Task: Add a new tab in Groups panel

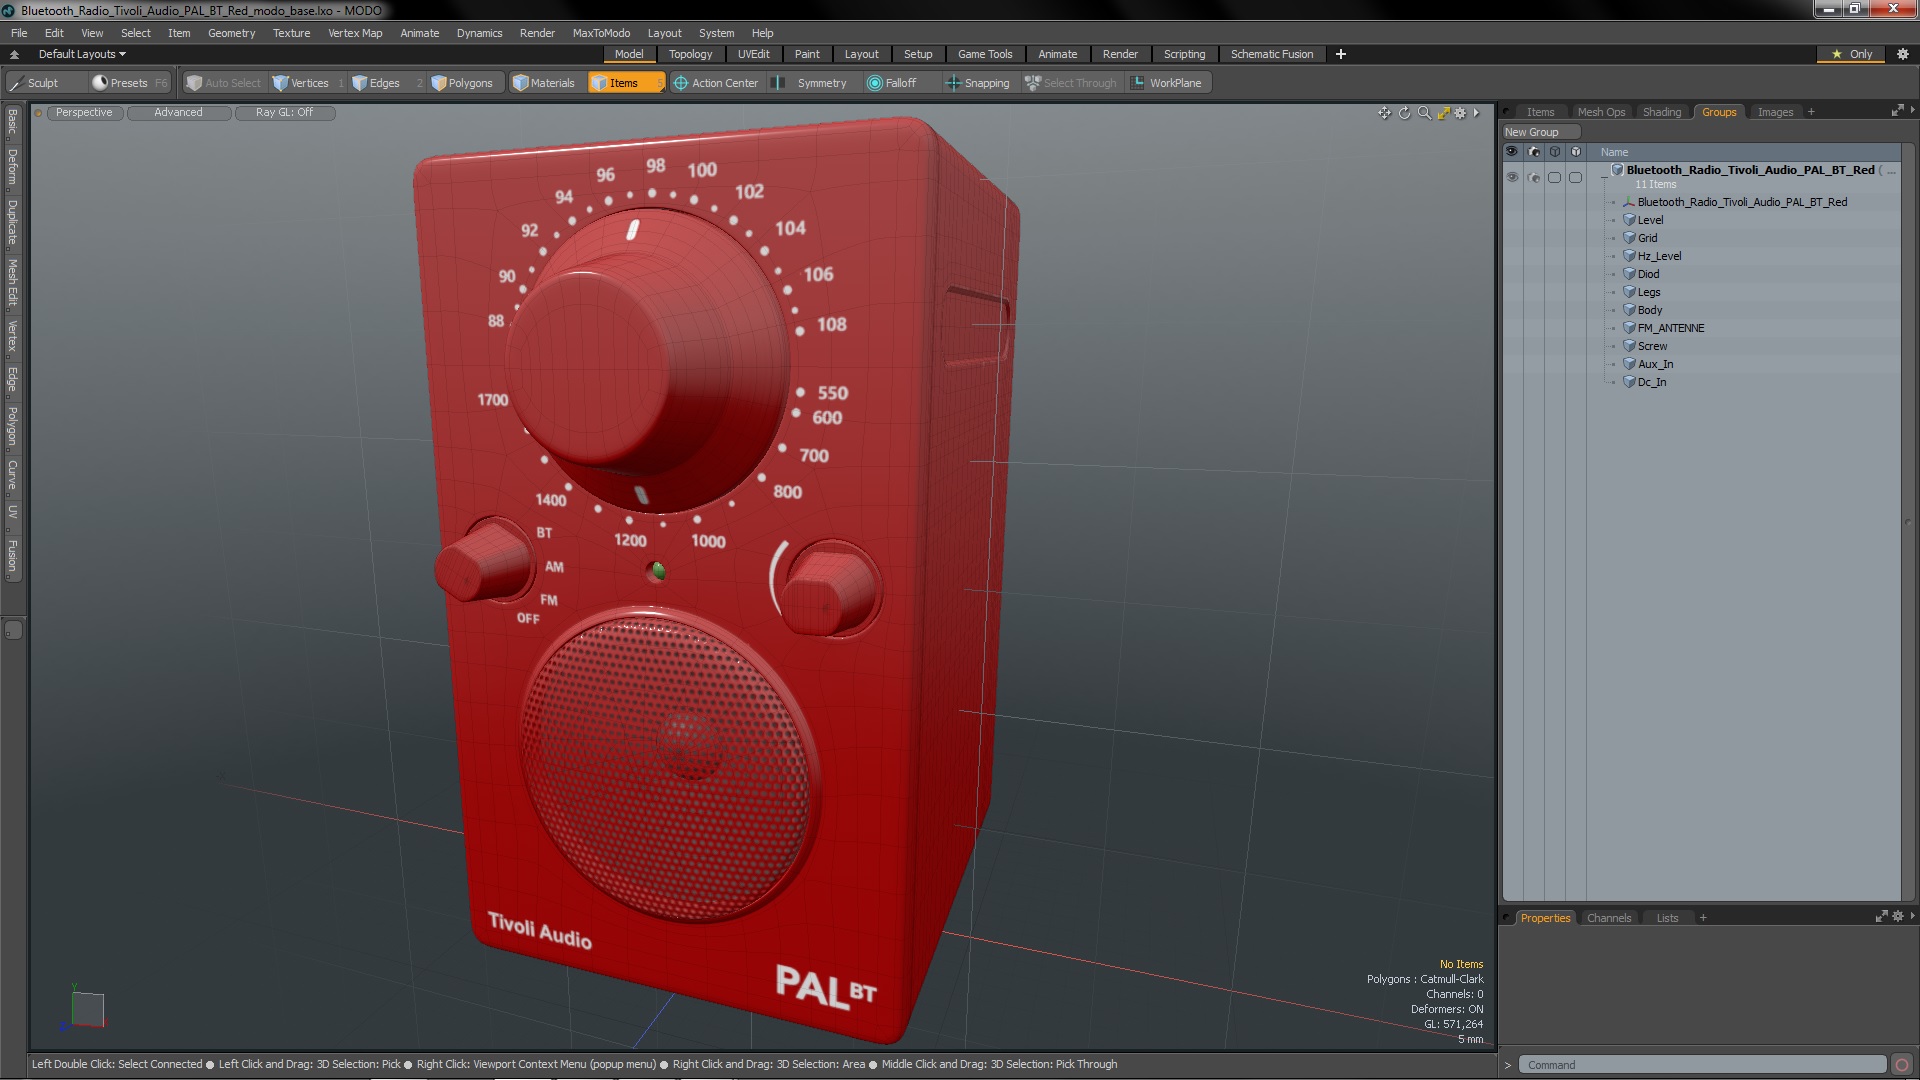Action: coord(1811,112)
